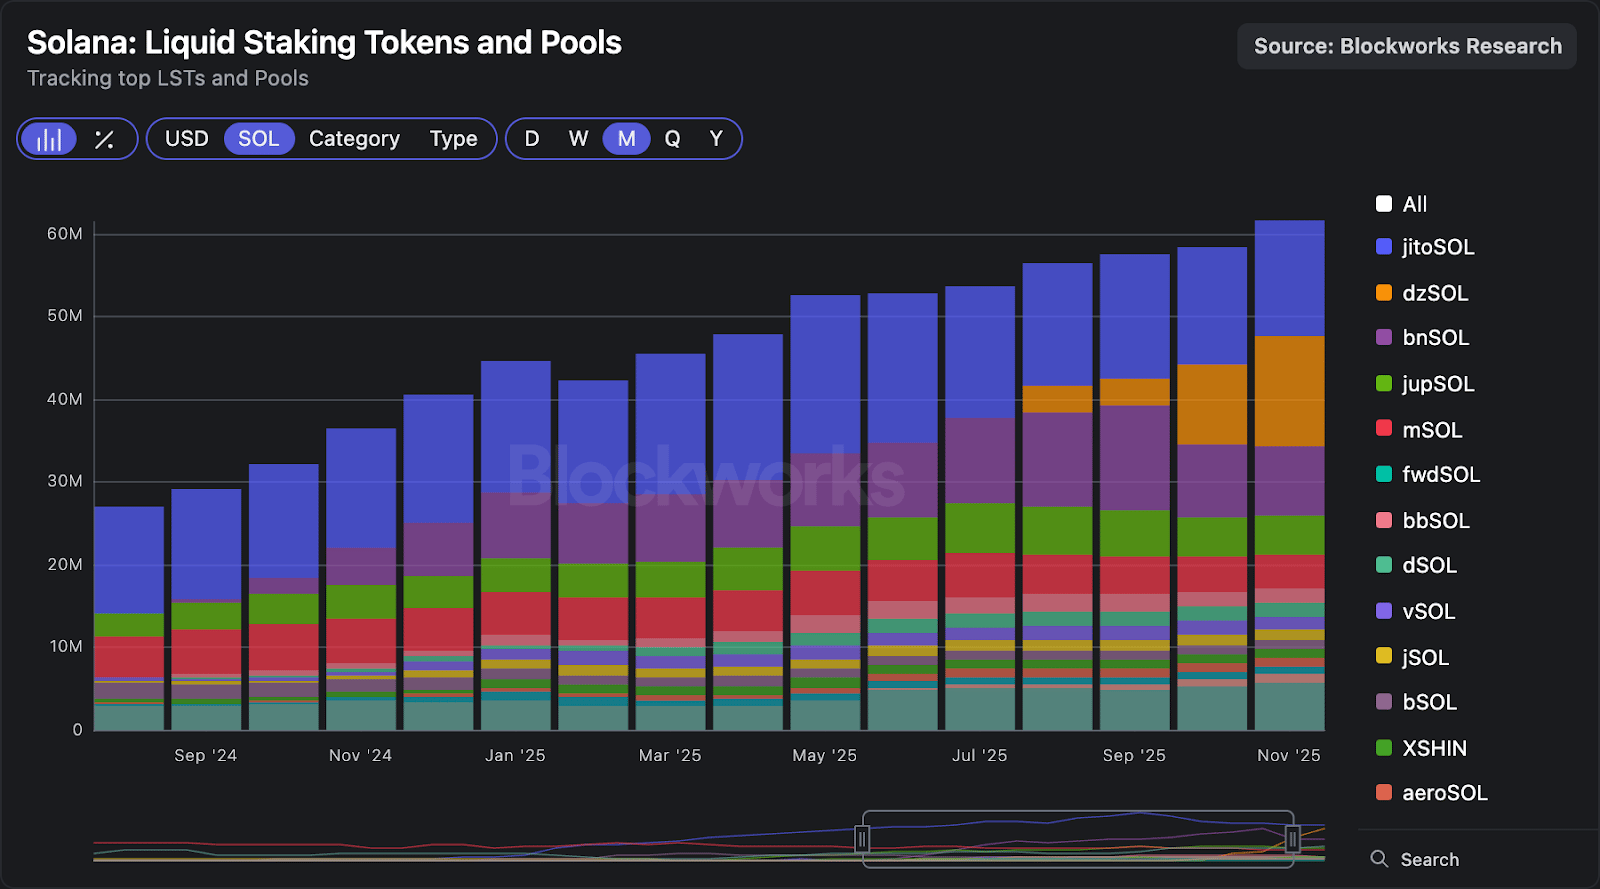
Task: Click the search magnifier icon
Action: [x=1379, y=859]
